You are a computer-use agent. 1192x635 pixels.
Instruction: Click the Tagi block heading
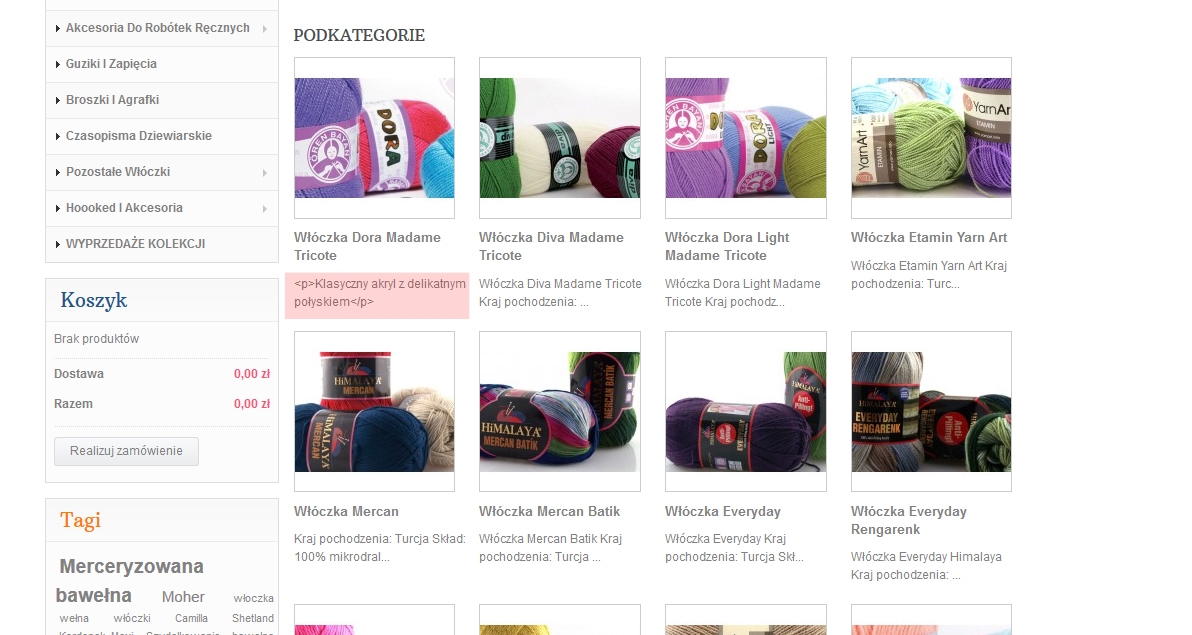click(81, 520)
